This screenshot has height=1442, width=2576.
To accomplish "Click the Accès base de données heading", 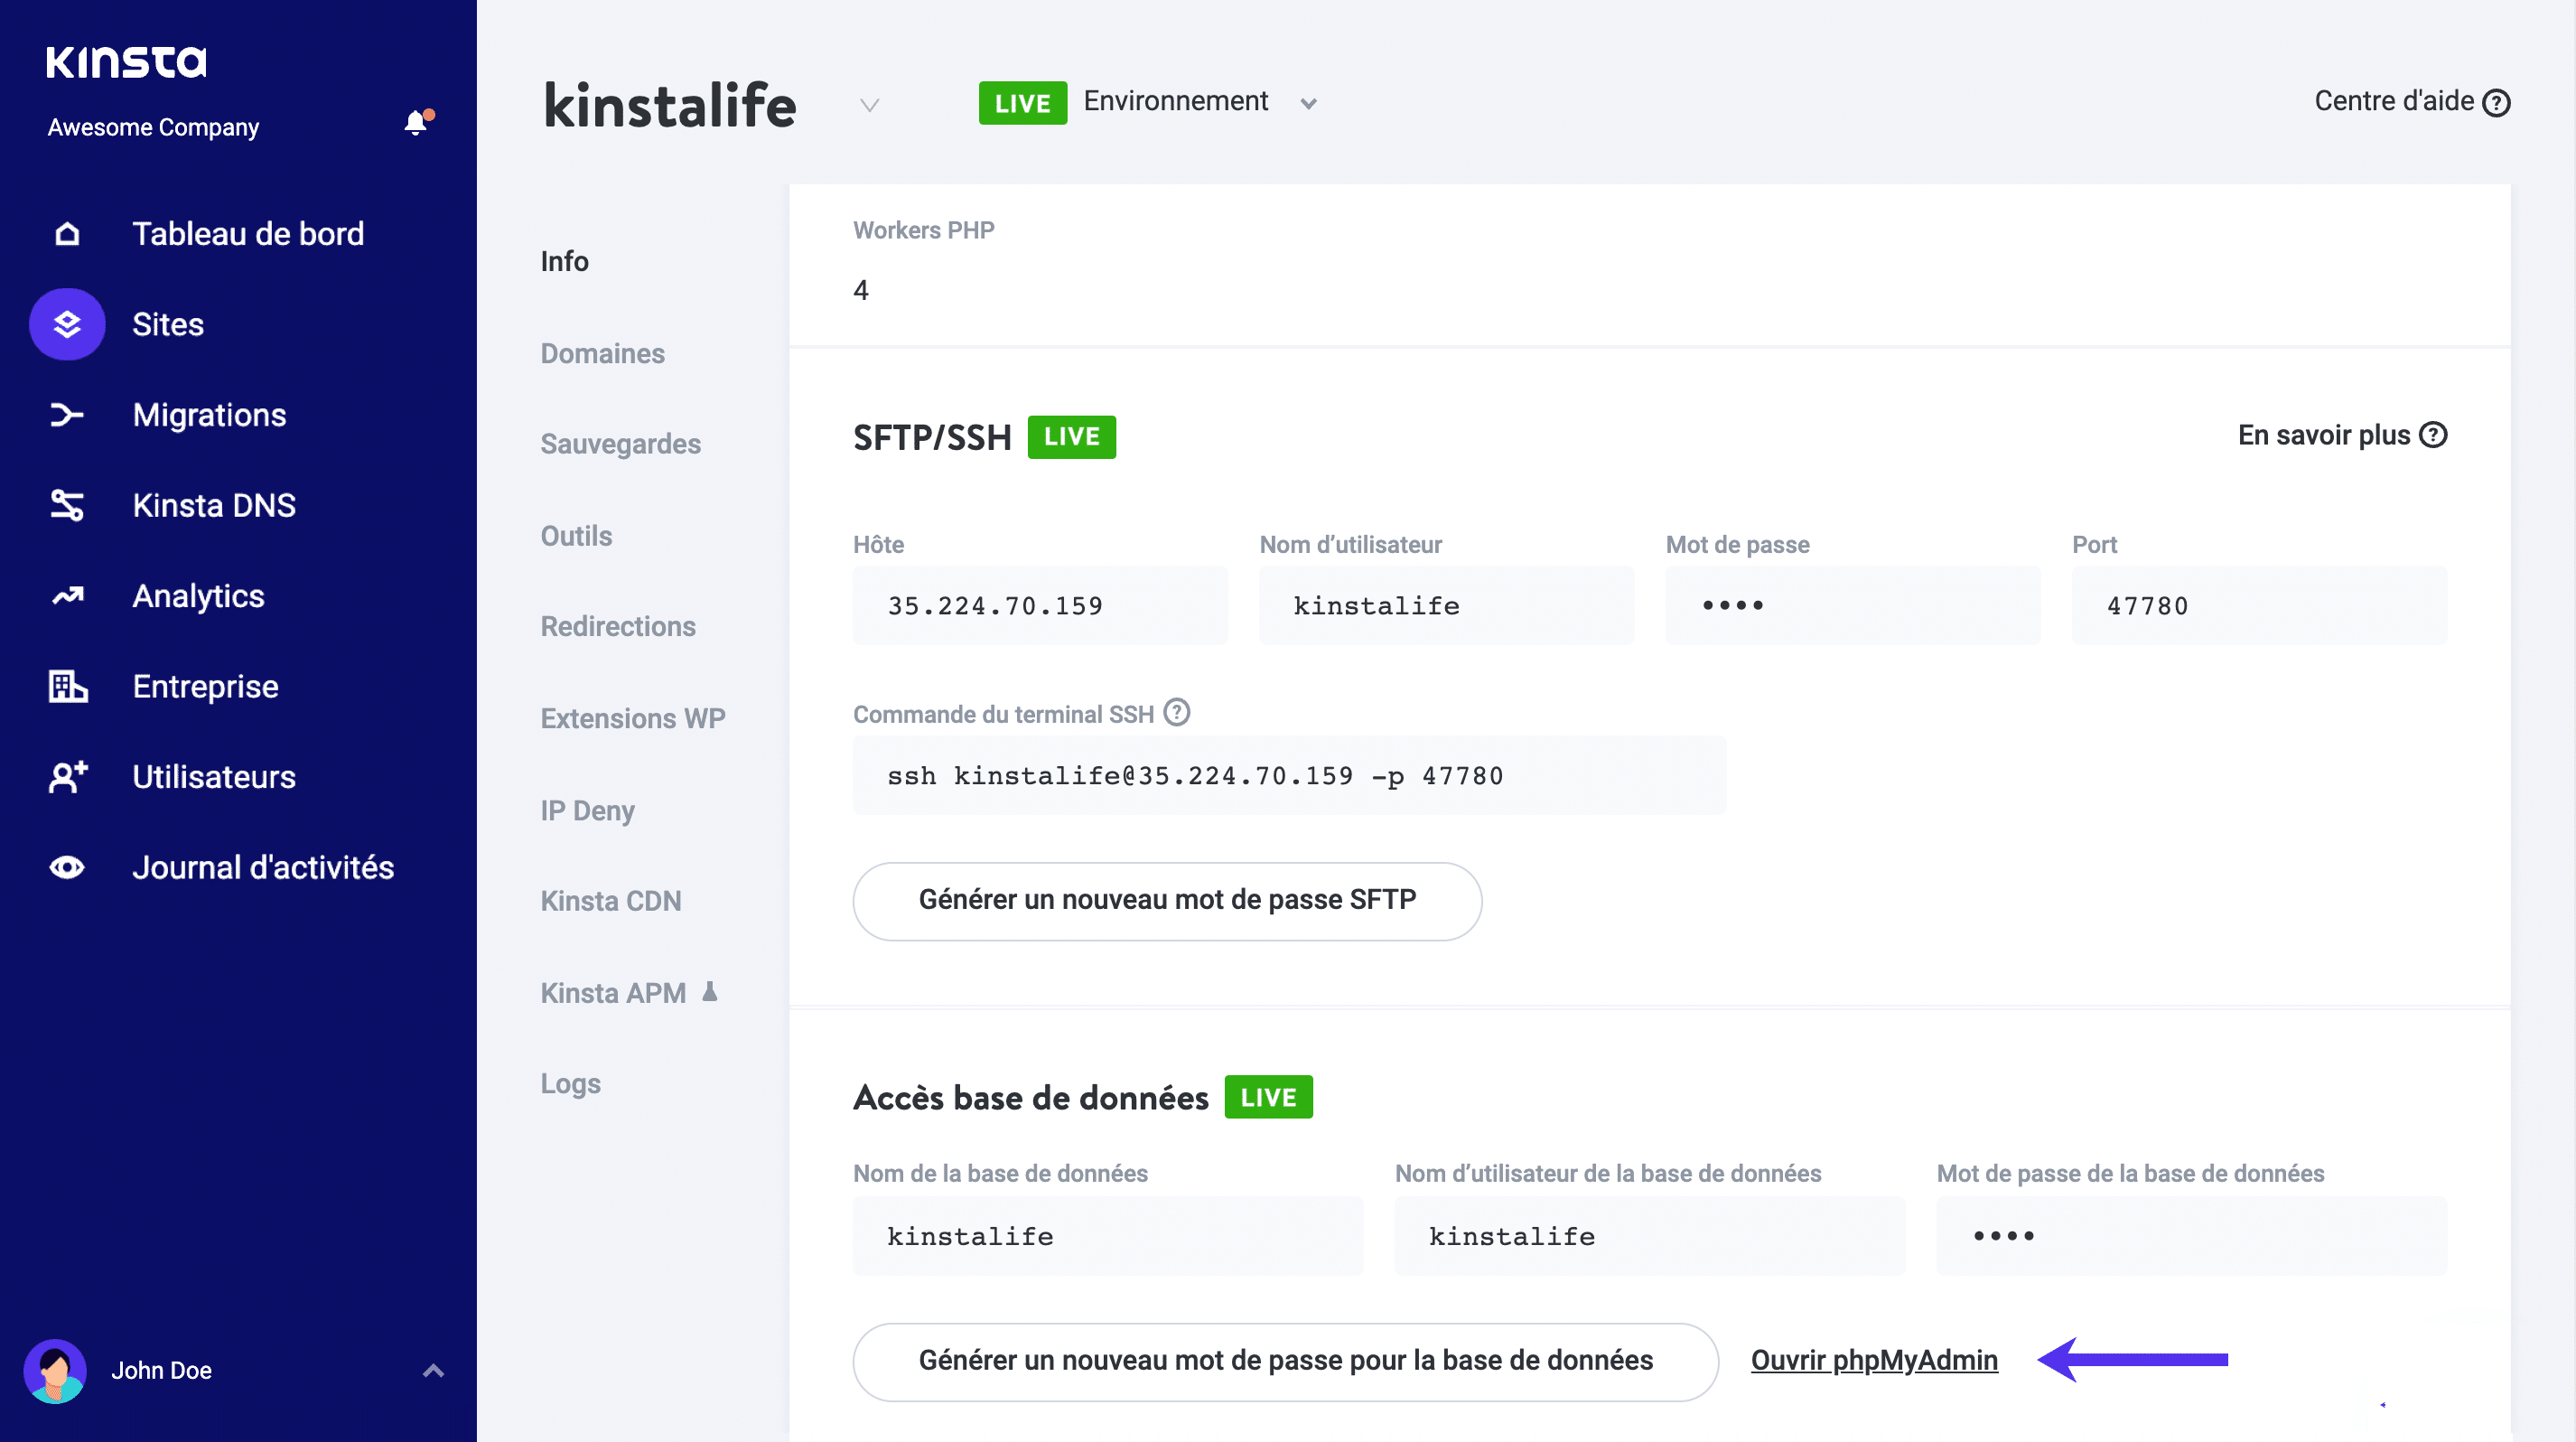I will (1030, 1098).
